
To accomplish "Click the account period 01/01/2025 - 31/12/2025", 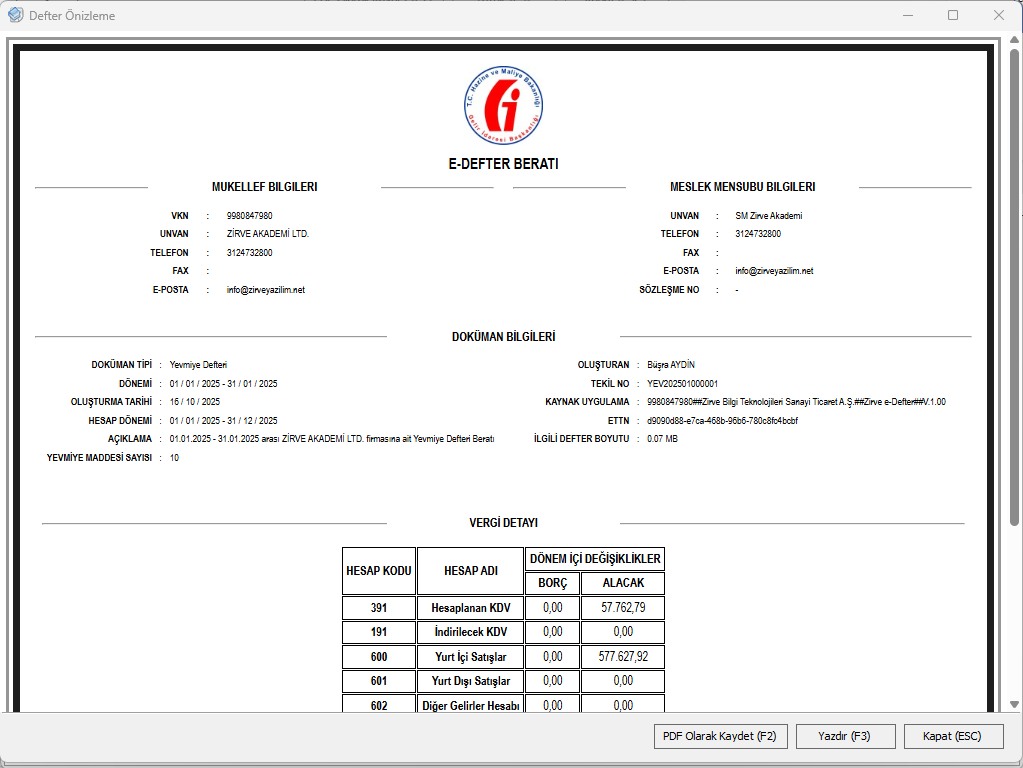I will click(x=223, y=420).
